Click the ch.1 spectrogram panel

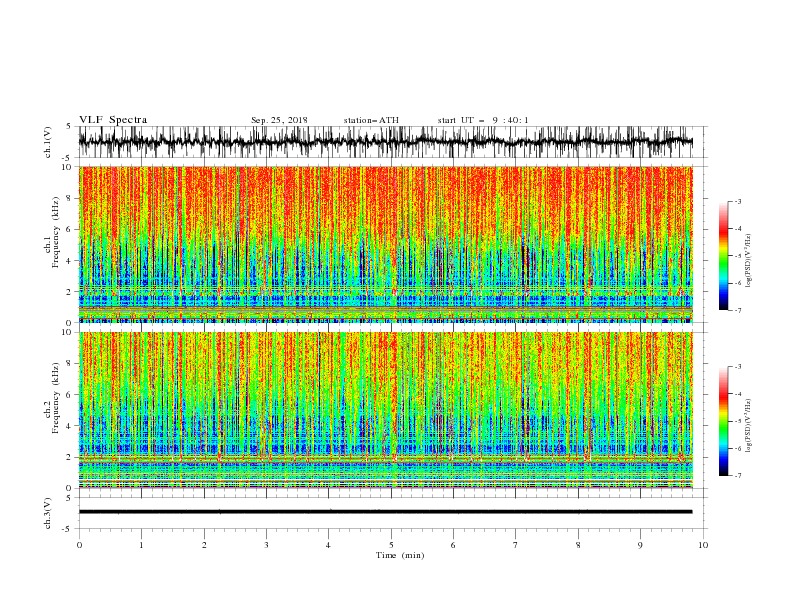[x=385, y=244]
